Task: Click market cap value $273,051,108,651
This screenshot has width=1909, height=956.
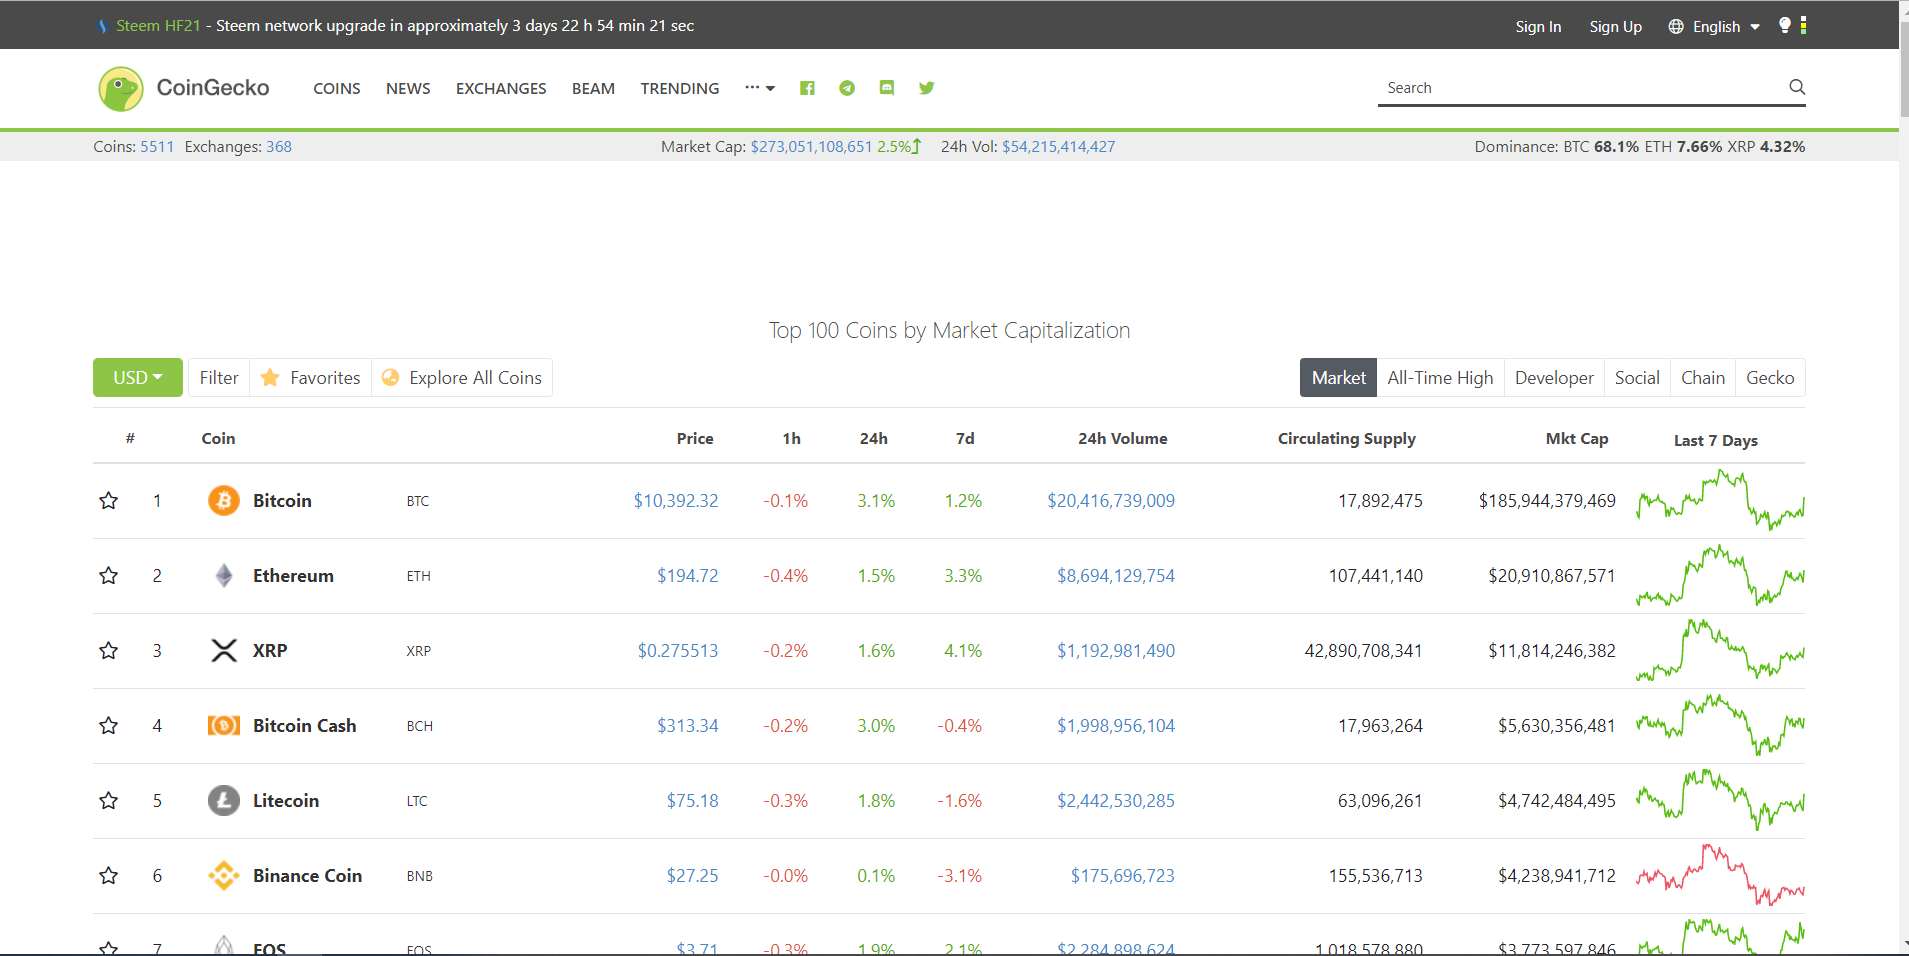Action: point(812,147)
